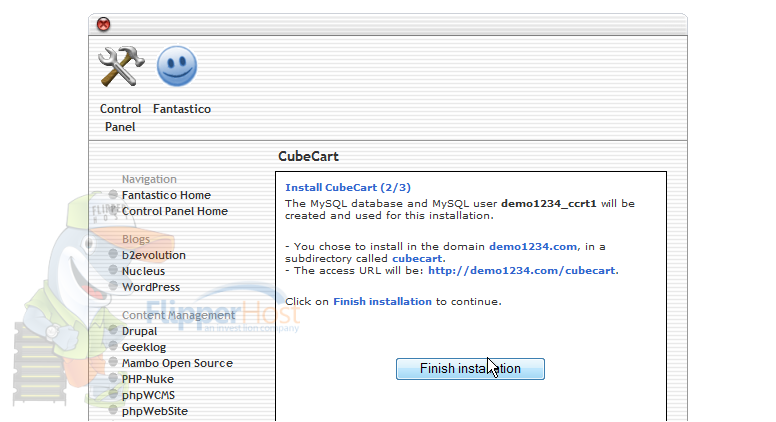Click the Blogs section header
This screenshot has width=776, height=422.
tap(136, 239)
